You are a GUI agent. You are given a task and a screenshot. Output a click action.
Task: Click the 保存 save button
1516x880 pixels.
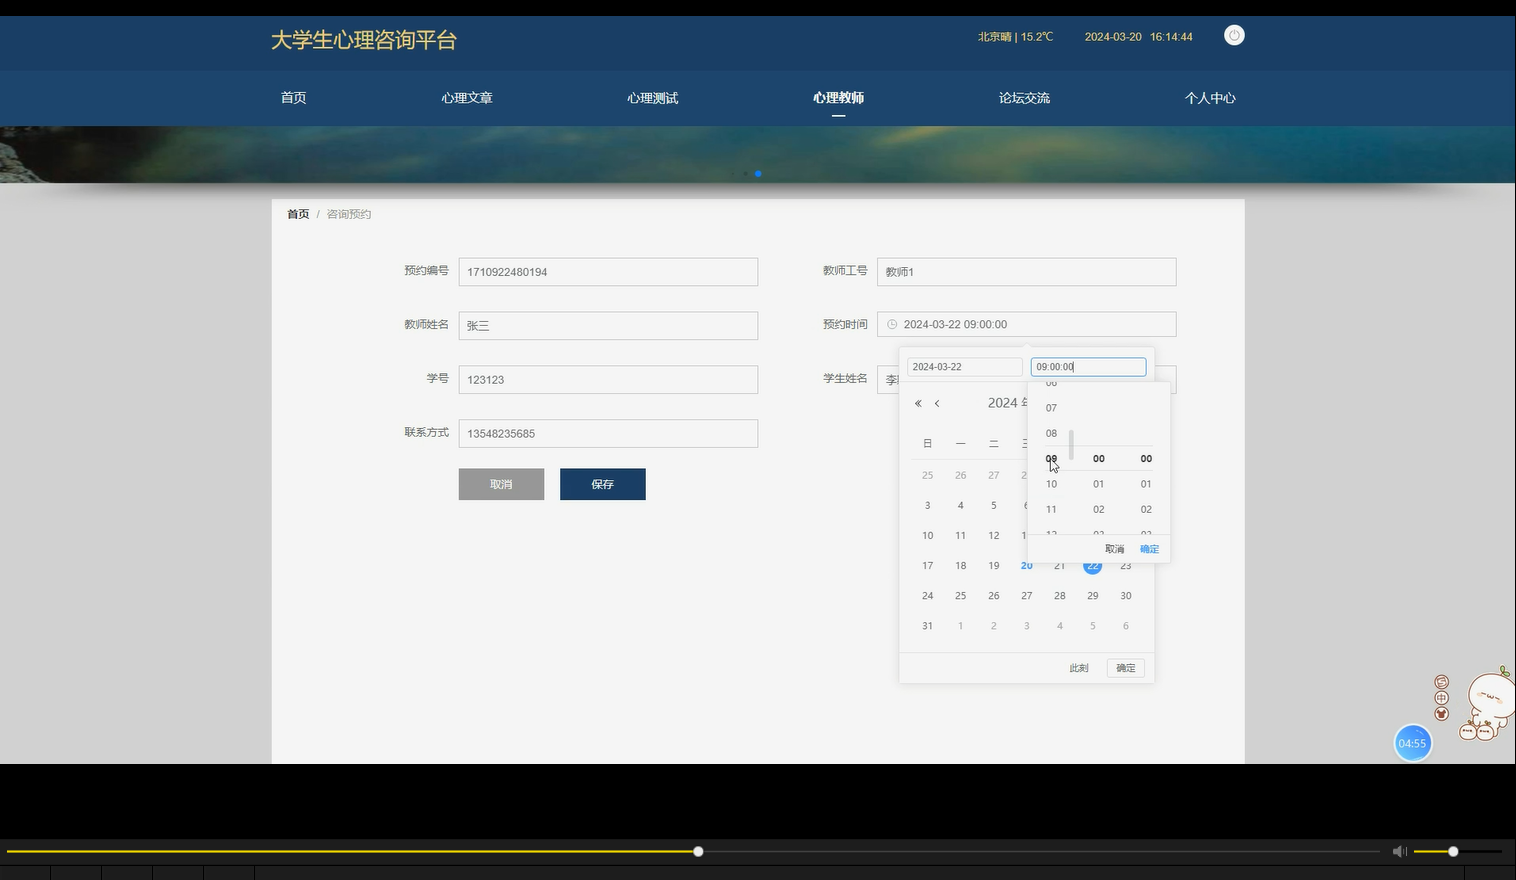coord(602,484)
